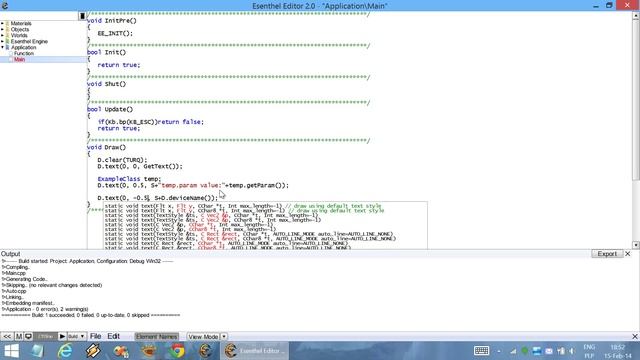640x360 pixels.
Task: Toggle the Element Names button
Action: pyautogui.click(x=156, y=337)
